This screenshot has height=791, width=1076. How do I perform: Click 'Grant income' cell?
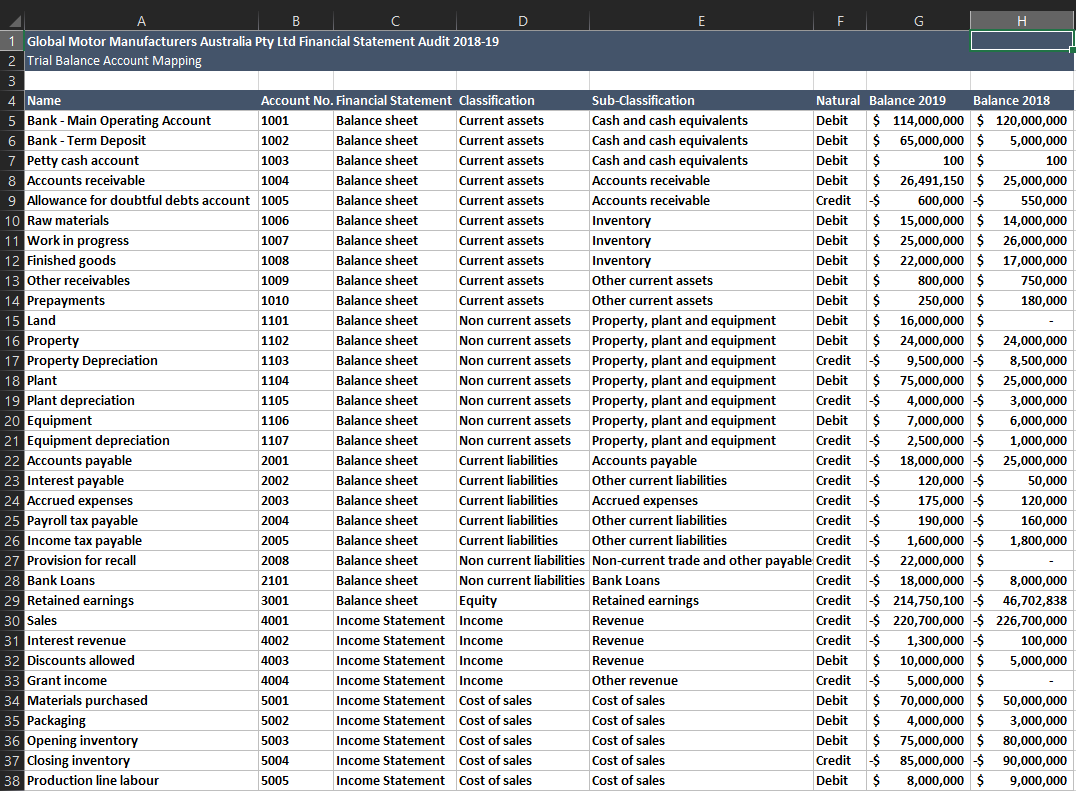141,681
